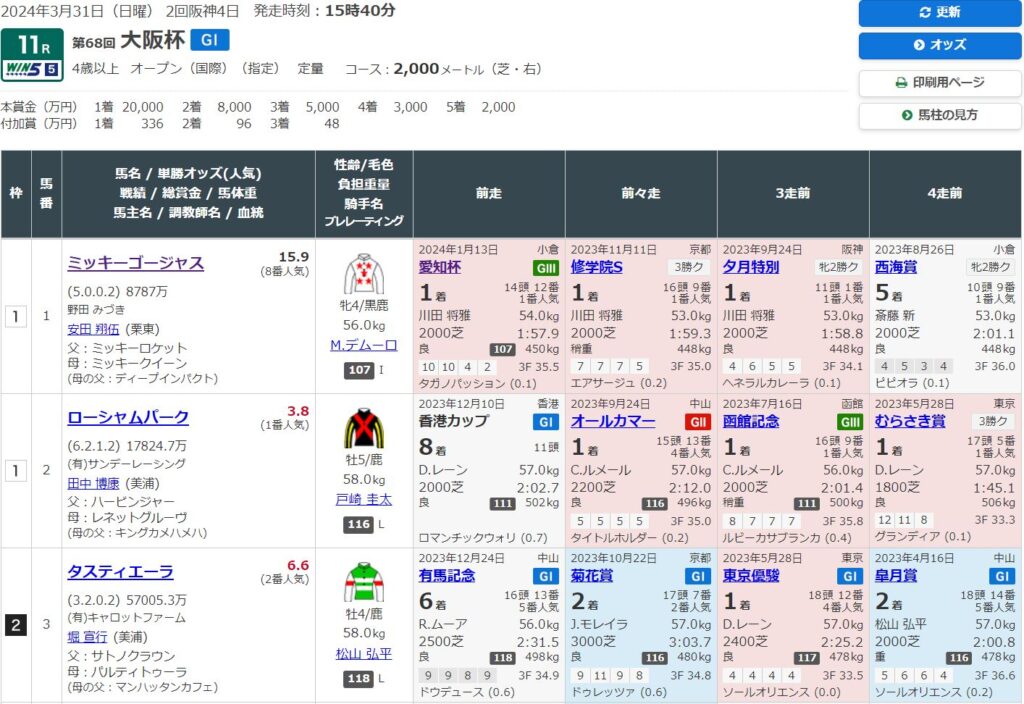Click the 3勝ク badge next to 修学院S
Viewport: 1024px width, 704px height.
coord(689,267)
